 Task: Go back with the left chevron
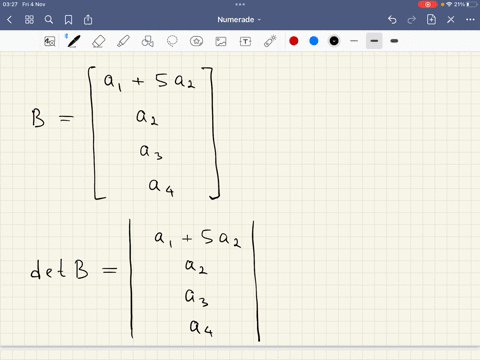click(9, 20)
